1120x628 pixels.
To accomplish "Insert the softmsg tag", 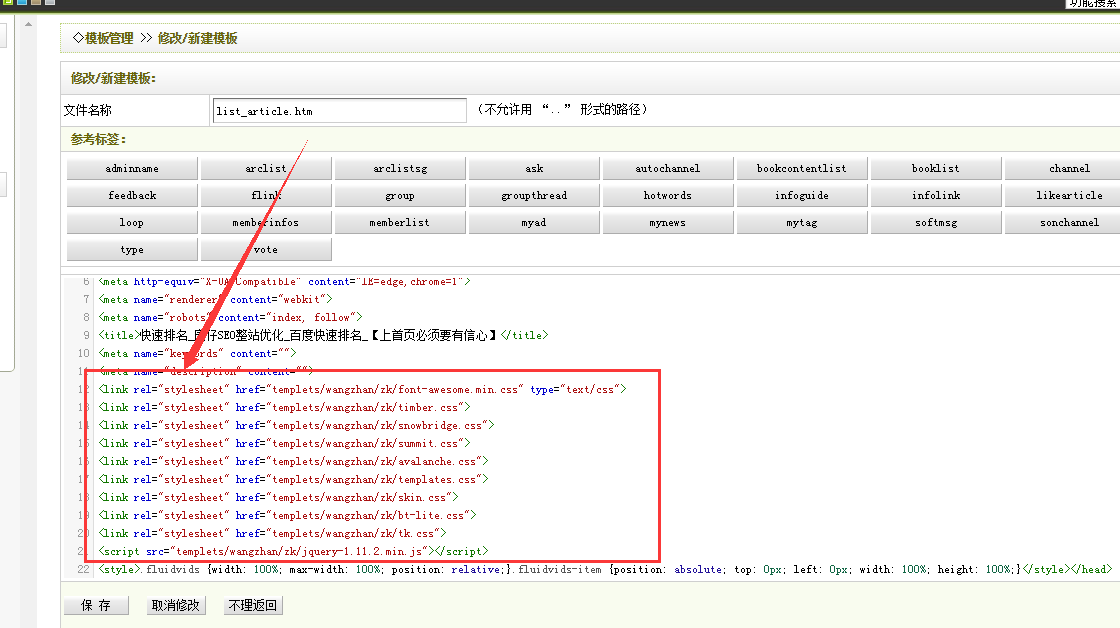I will click(936, 223).
